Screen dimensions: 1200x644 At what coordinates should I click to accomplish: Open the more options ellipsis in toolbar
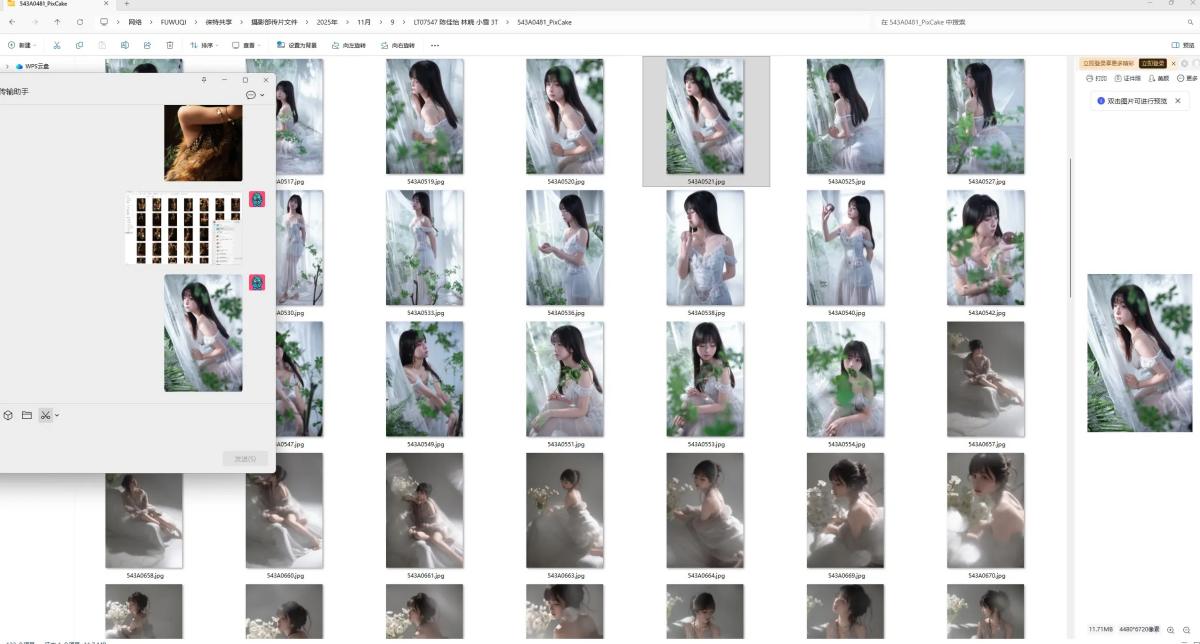[x=435, y=45]
